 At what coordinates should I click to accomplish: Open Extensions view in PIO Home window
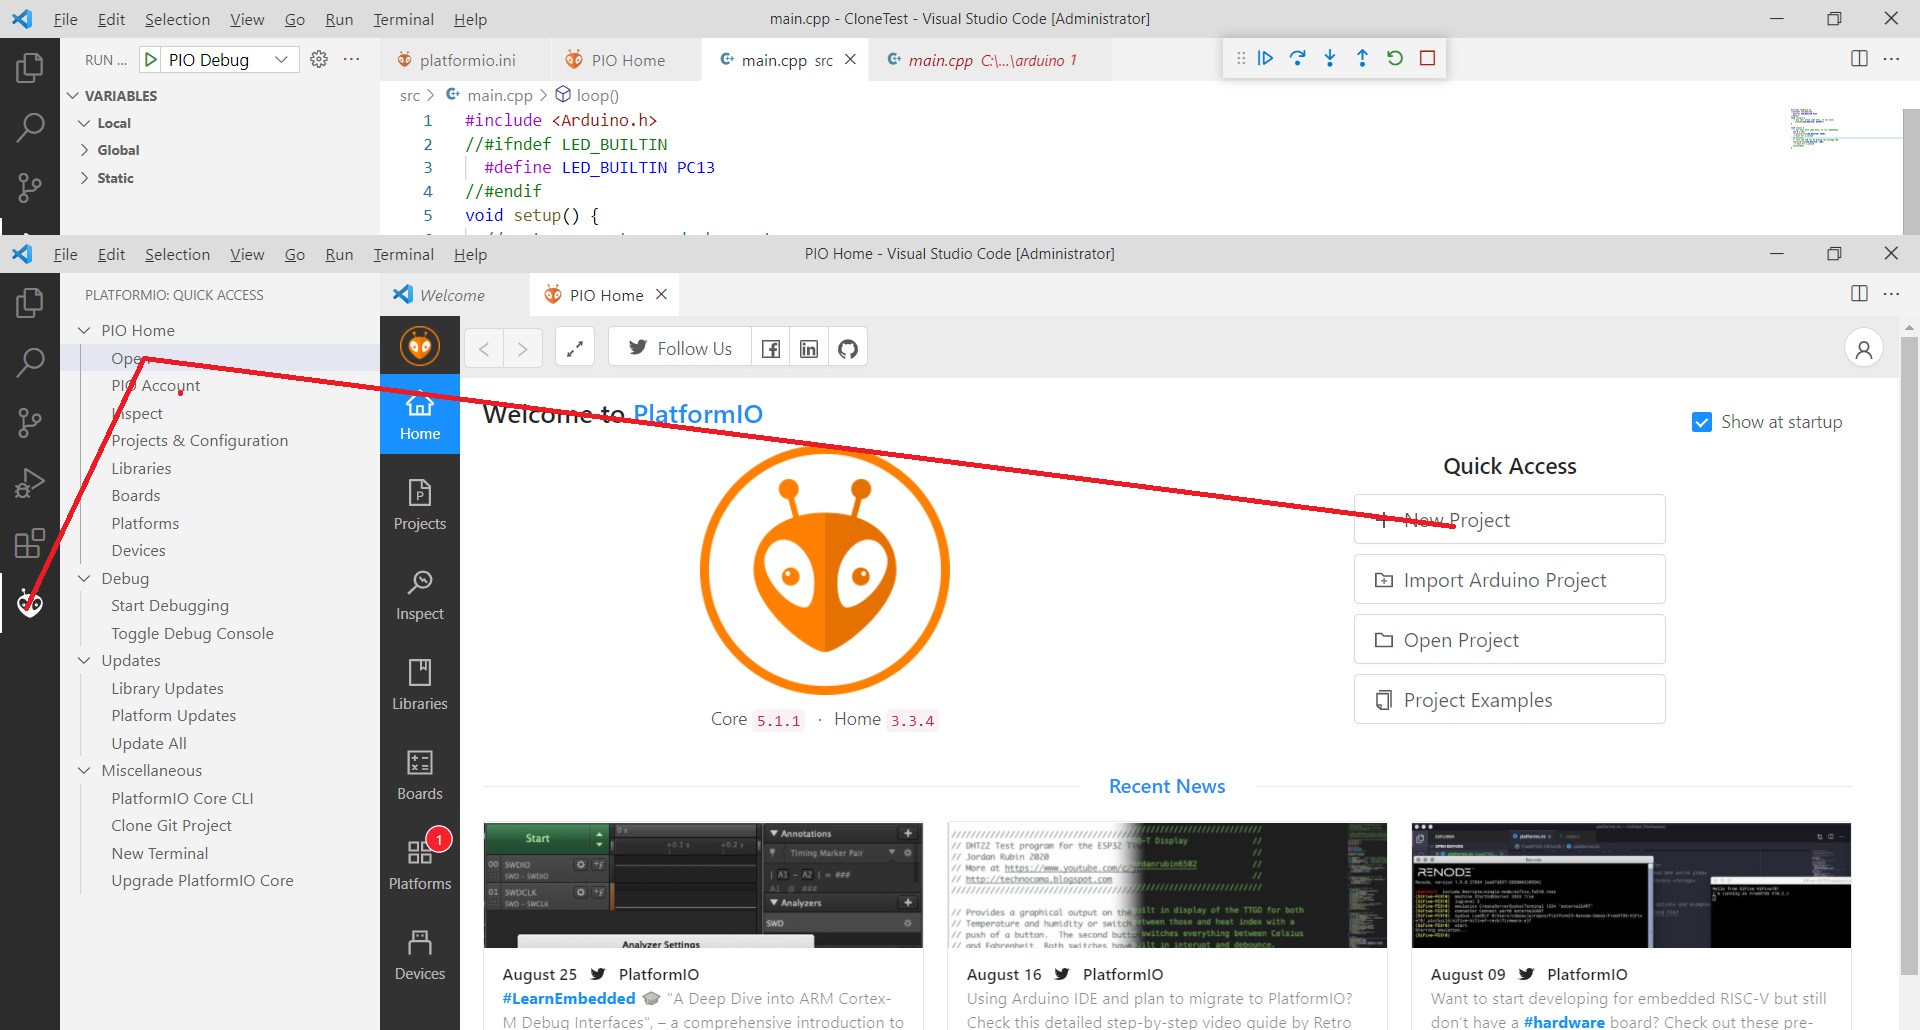(x=30, y=543)
